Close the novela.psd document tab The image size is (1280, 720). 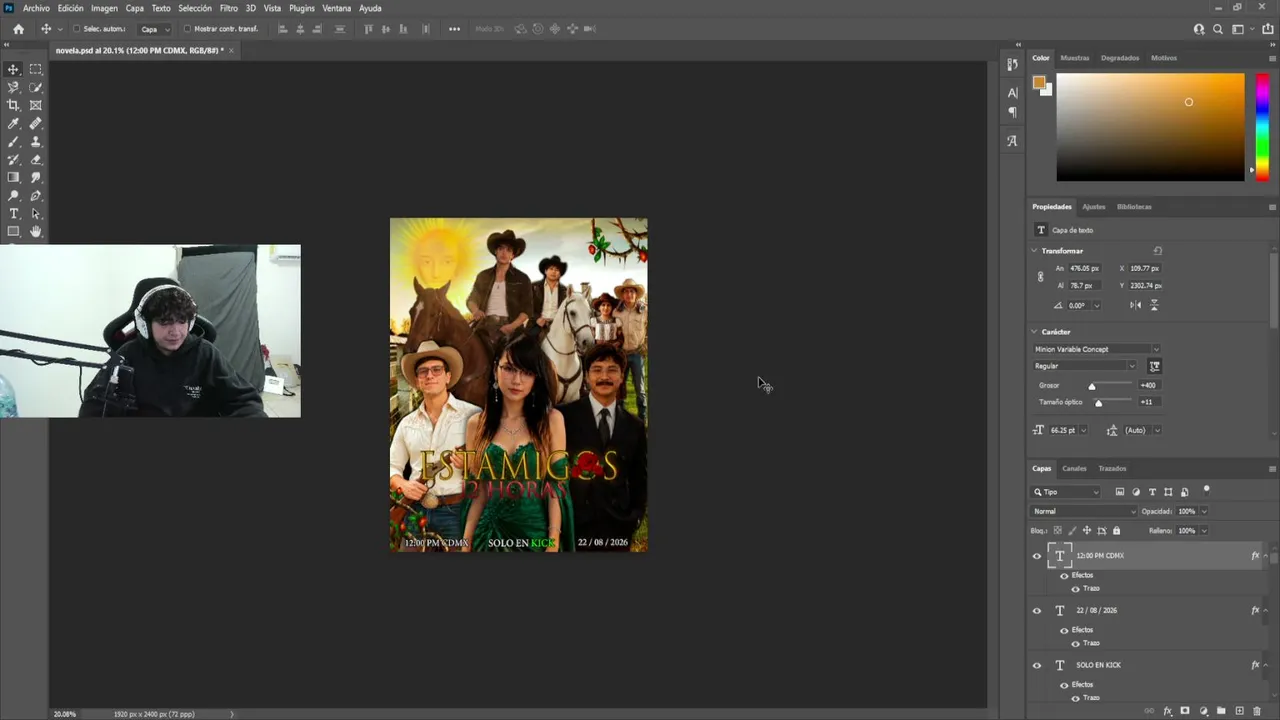[231, 50]
